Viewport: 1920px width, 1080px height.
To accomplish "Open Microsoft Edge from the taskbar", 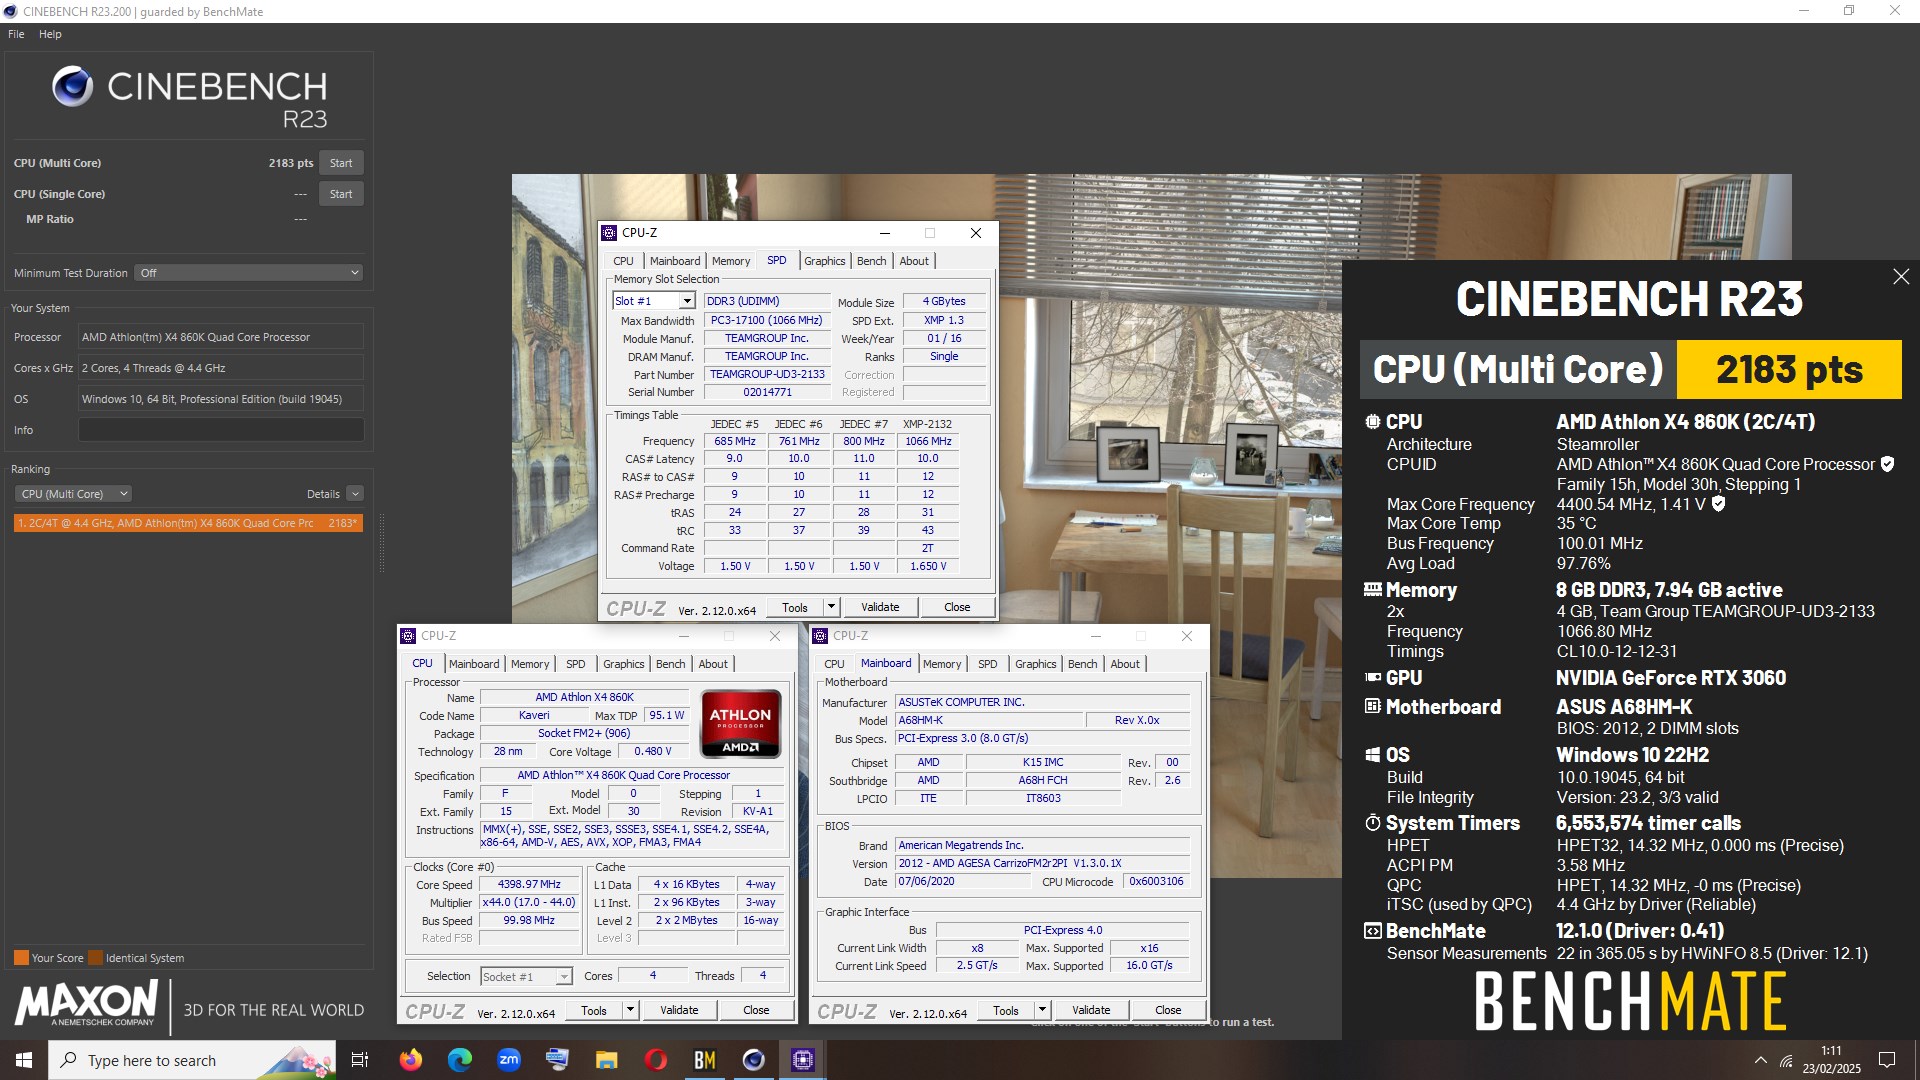I will 460,1060.
